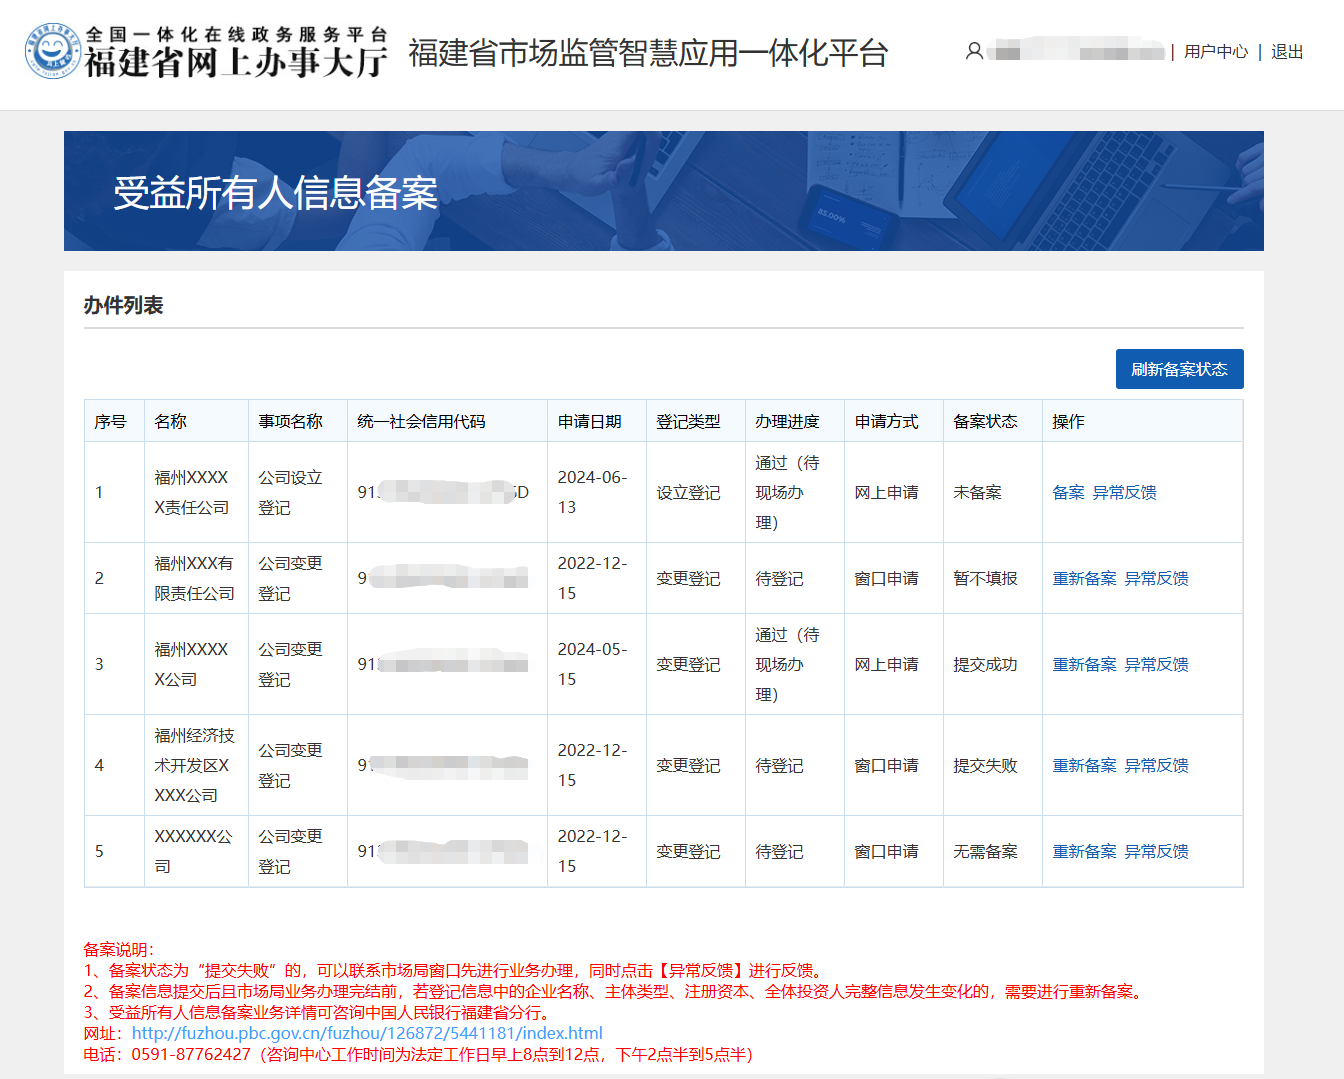Click the 福建省市场监管智慧应用一体化平台 title
The image size is (1344, 1079).
pyautogui.click(x=648, y=53)
